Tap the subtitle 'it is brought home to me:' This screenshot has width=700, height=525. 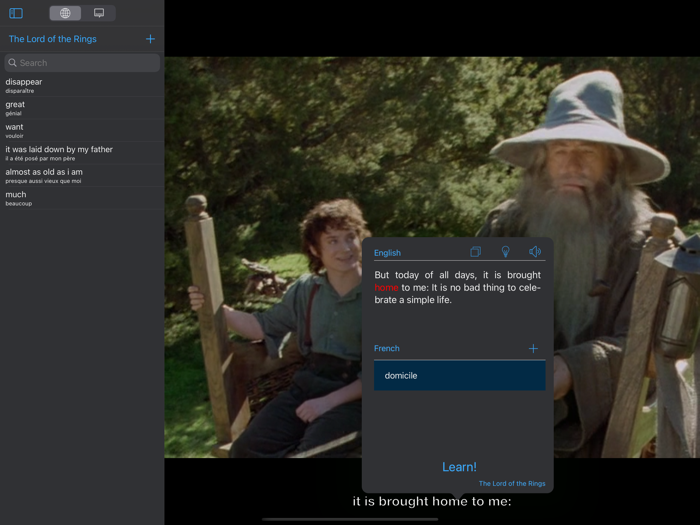tap(431, 501)
